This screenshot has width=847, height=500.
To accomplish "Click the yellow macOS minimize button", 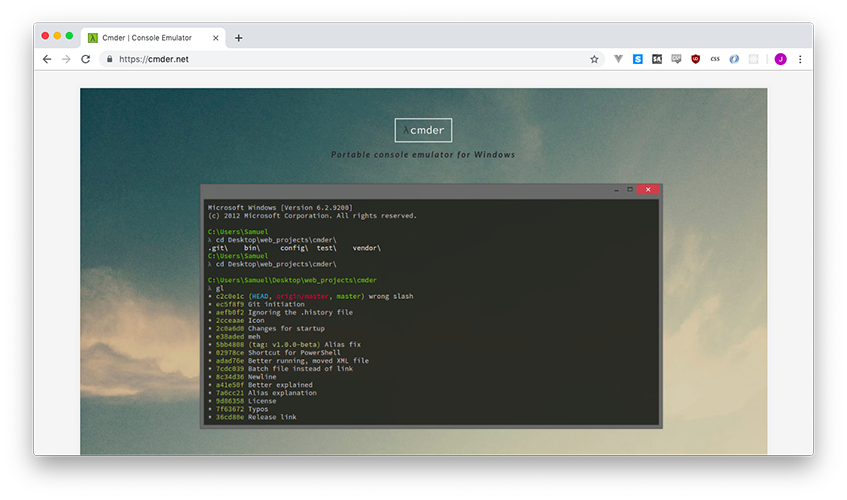I will [57, 36].
